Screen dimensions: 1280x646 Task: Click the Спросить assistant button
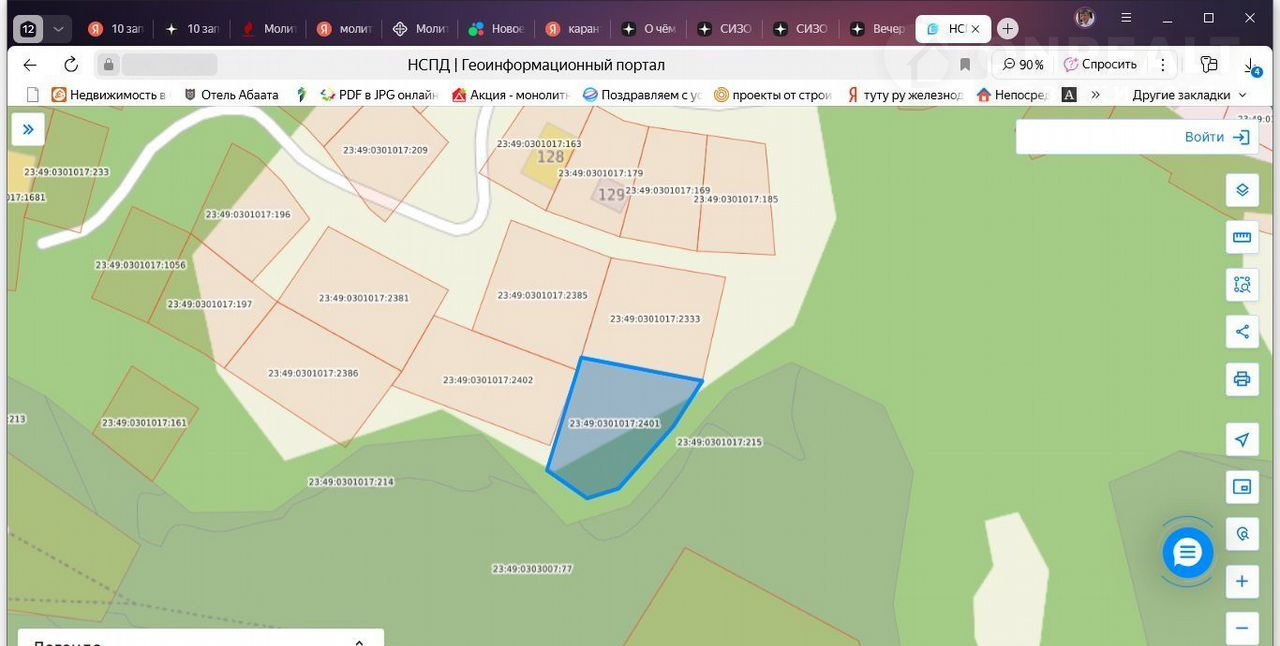point(1100,65)
